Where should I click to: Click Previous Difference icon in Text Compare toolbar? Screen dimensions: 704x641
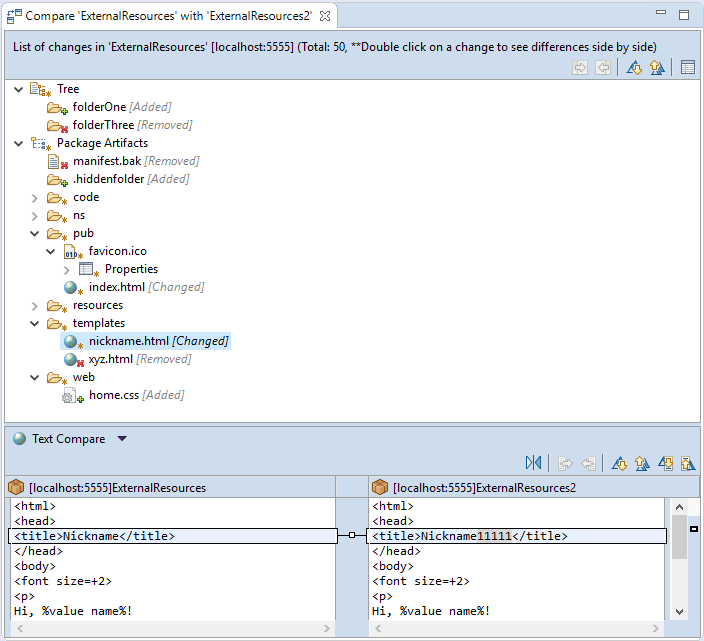tap(642, 463)
